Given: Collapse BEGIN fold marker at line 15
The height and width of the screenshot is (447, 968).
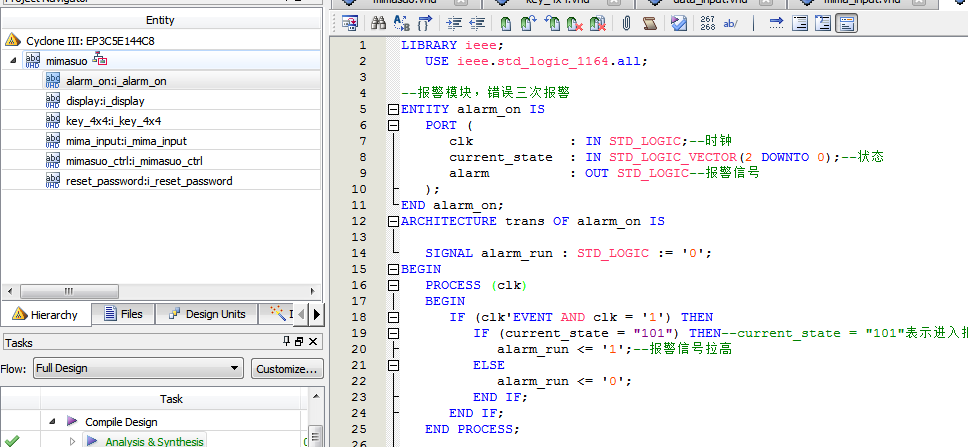Looking at the screenshot, I should coord(393,269).
